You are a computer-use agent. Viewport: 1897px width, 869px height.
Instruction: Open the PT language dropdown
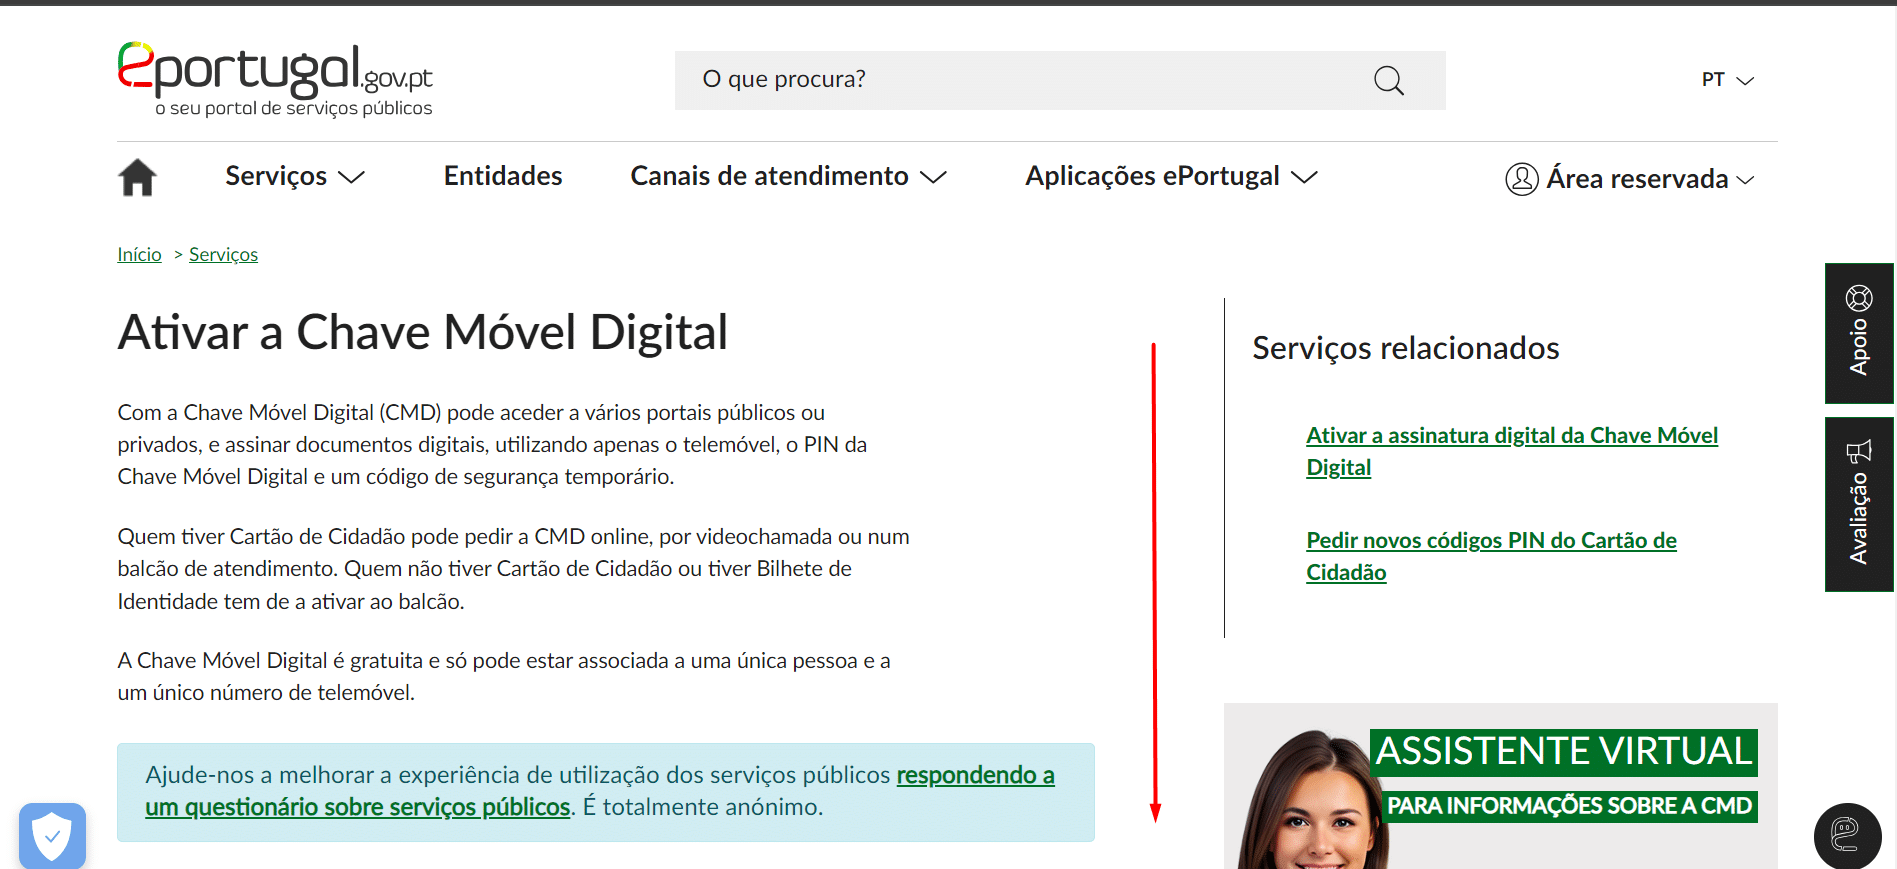(1728, 80)
